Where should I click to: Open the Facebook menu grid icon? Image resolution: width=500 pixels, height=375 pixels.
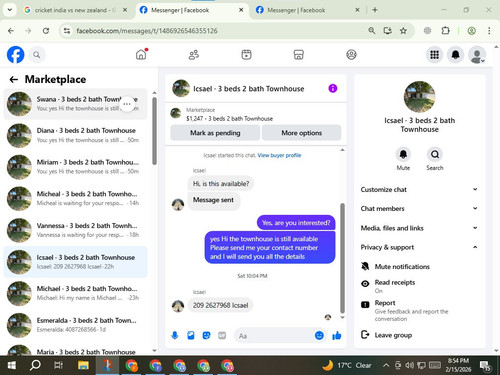(x=434, y=55)
